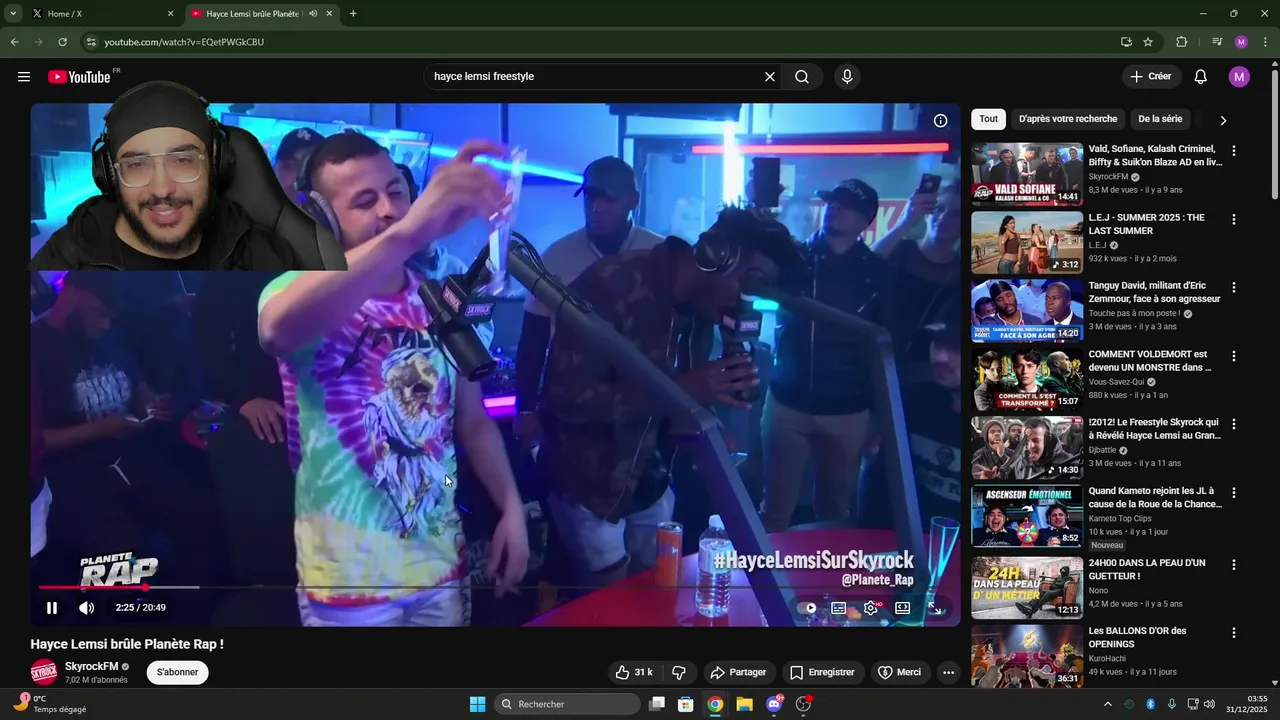Open the Vald Sofiane thumbnail
The image size is (1280, 720).
[x=1027, y=174]
